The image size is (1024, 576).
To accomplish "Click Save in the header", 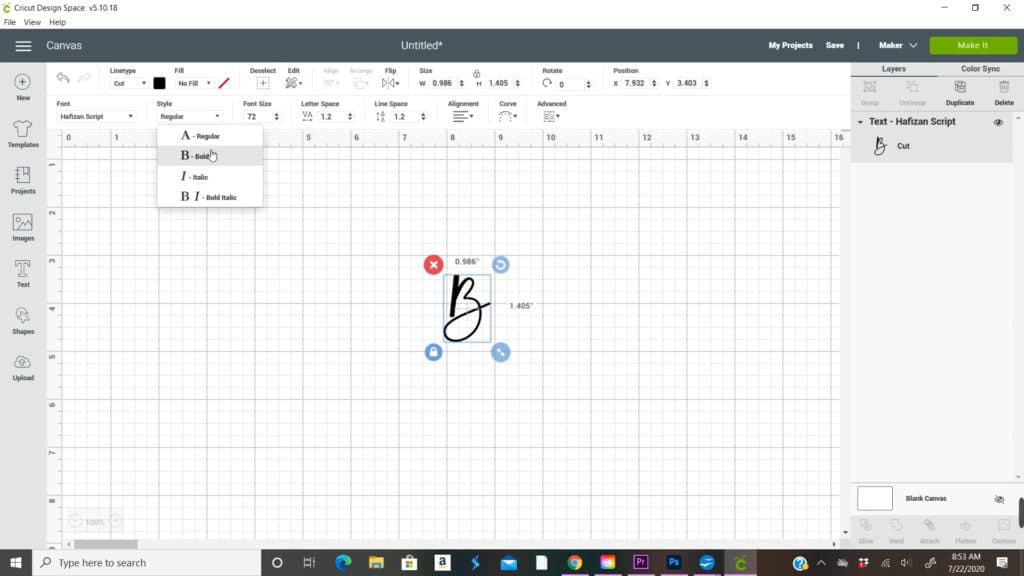I will pos(835,45).
